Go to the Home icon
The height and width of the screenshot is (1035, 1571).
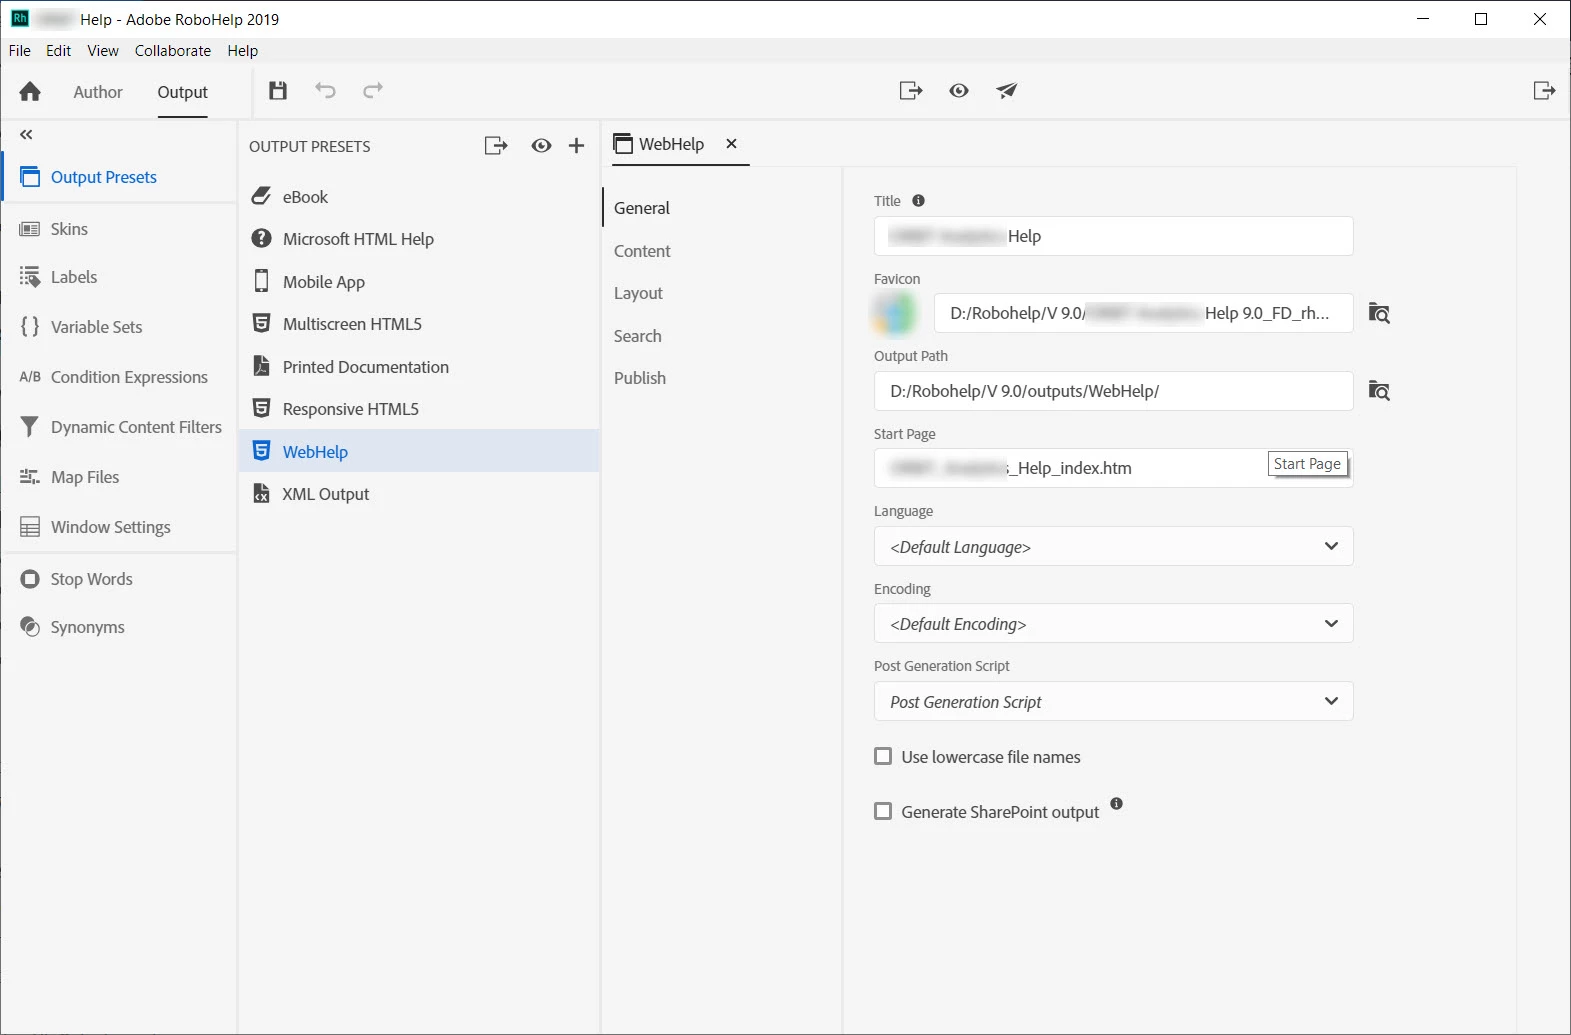pyautogui.click(x=30, y=92)
